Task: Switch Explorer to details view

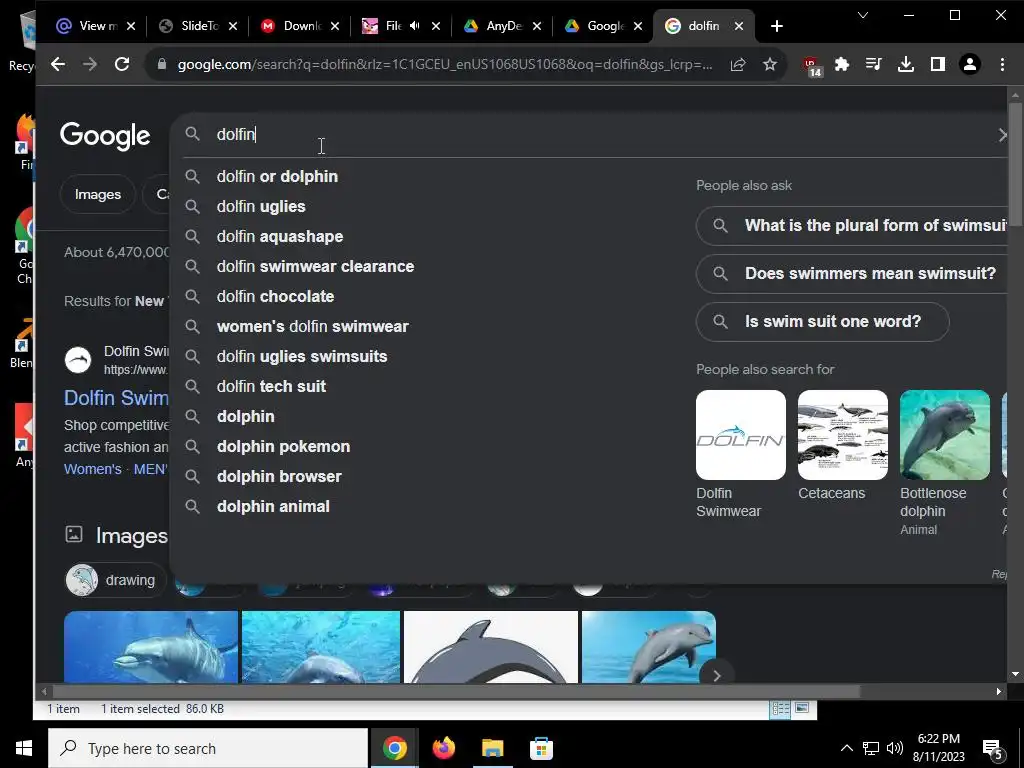Action: (x=780, y=709)
